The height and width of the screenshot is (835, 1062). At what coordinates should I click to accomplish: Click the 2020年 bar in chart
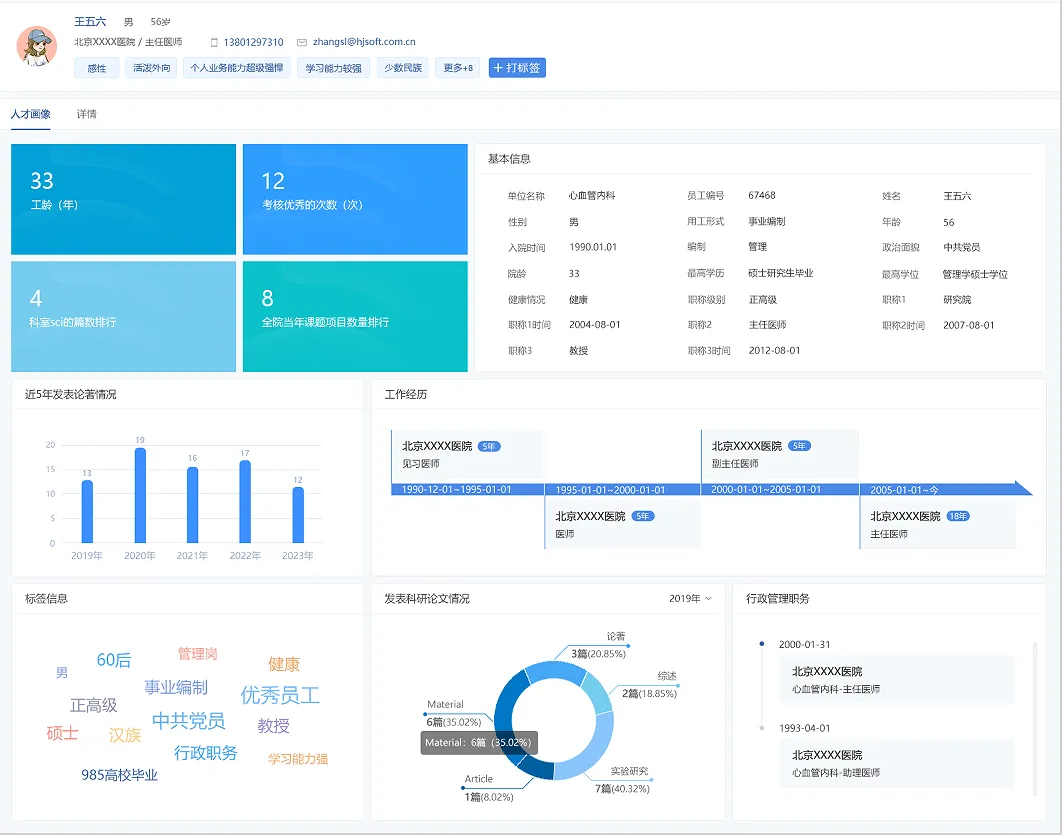[140, 495]
